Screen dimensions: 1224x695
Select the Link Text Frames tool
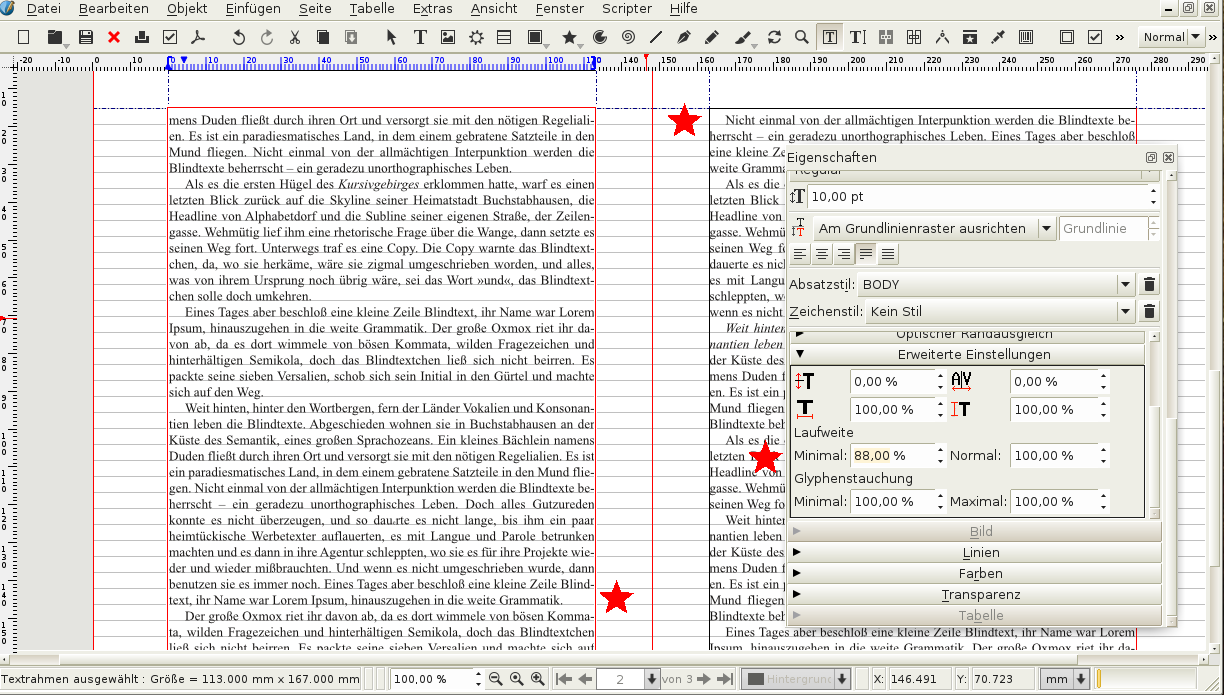coord(886,37)
